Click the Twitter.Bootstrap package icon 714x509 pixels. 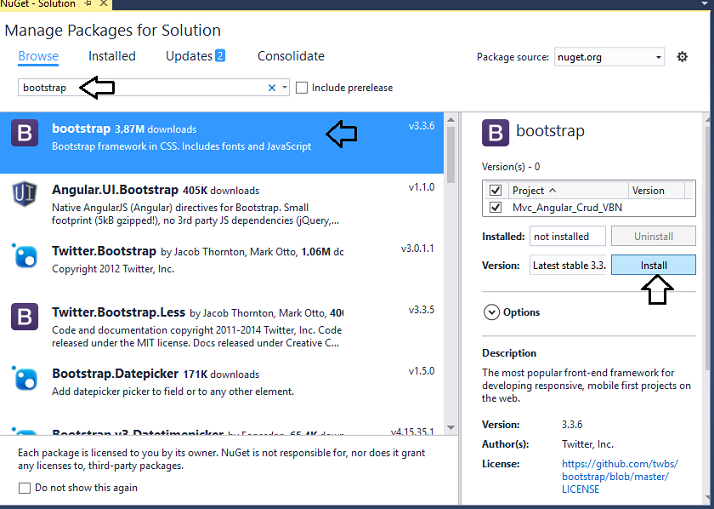(x=25, y=255)
